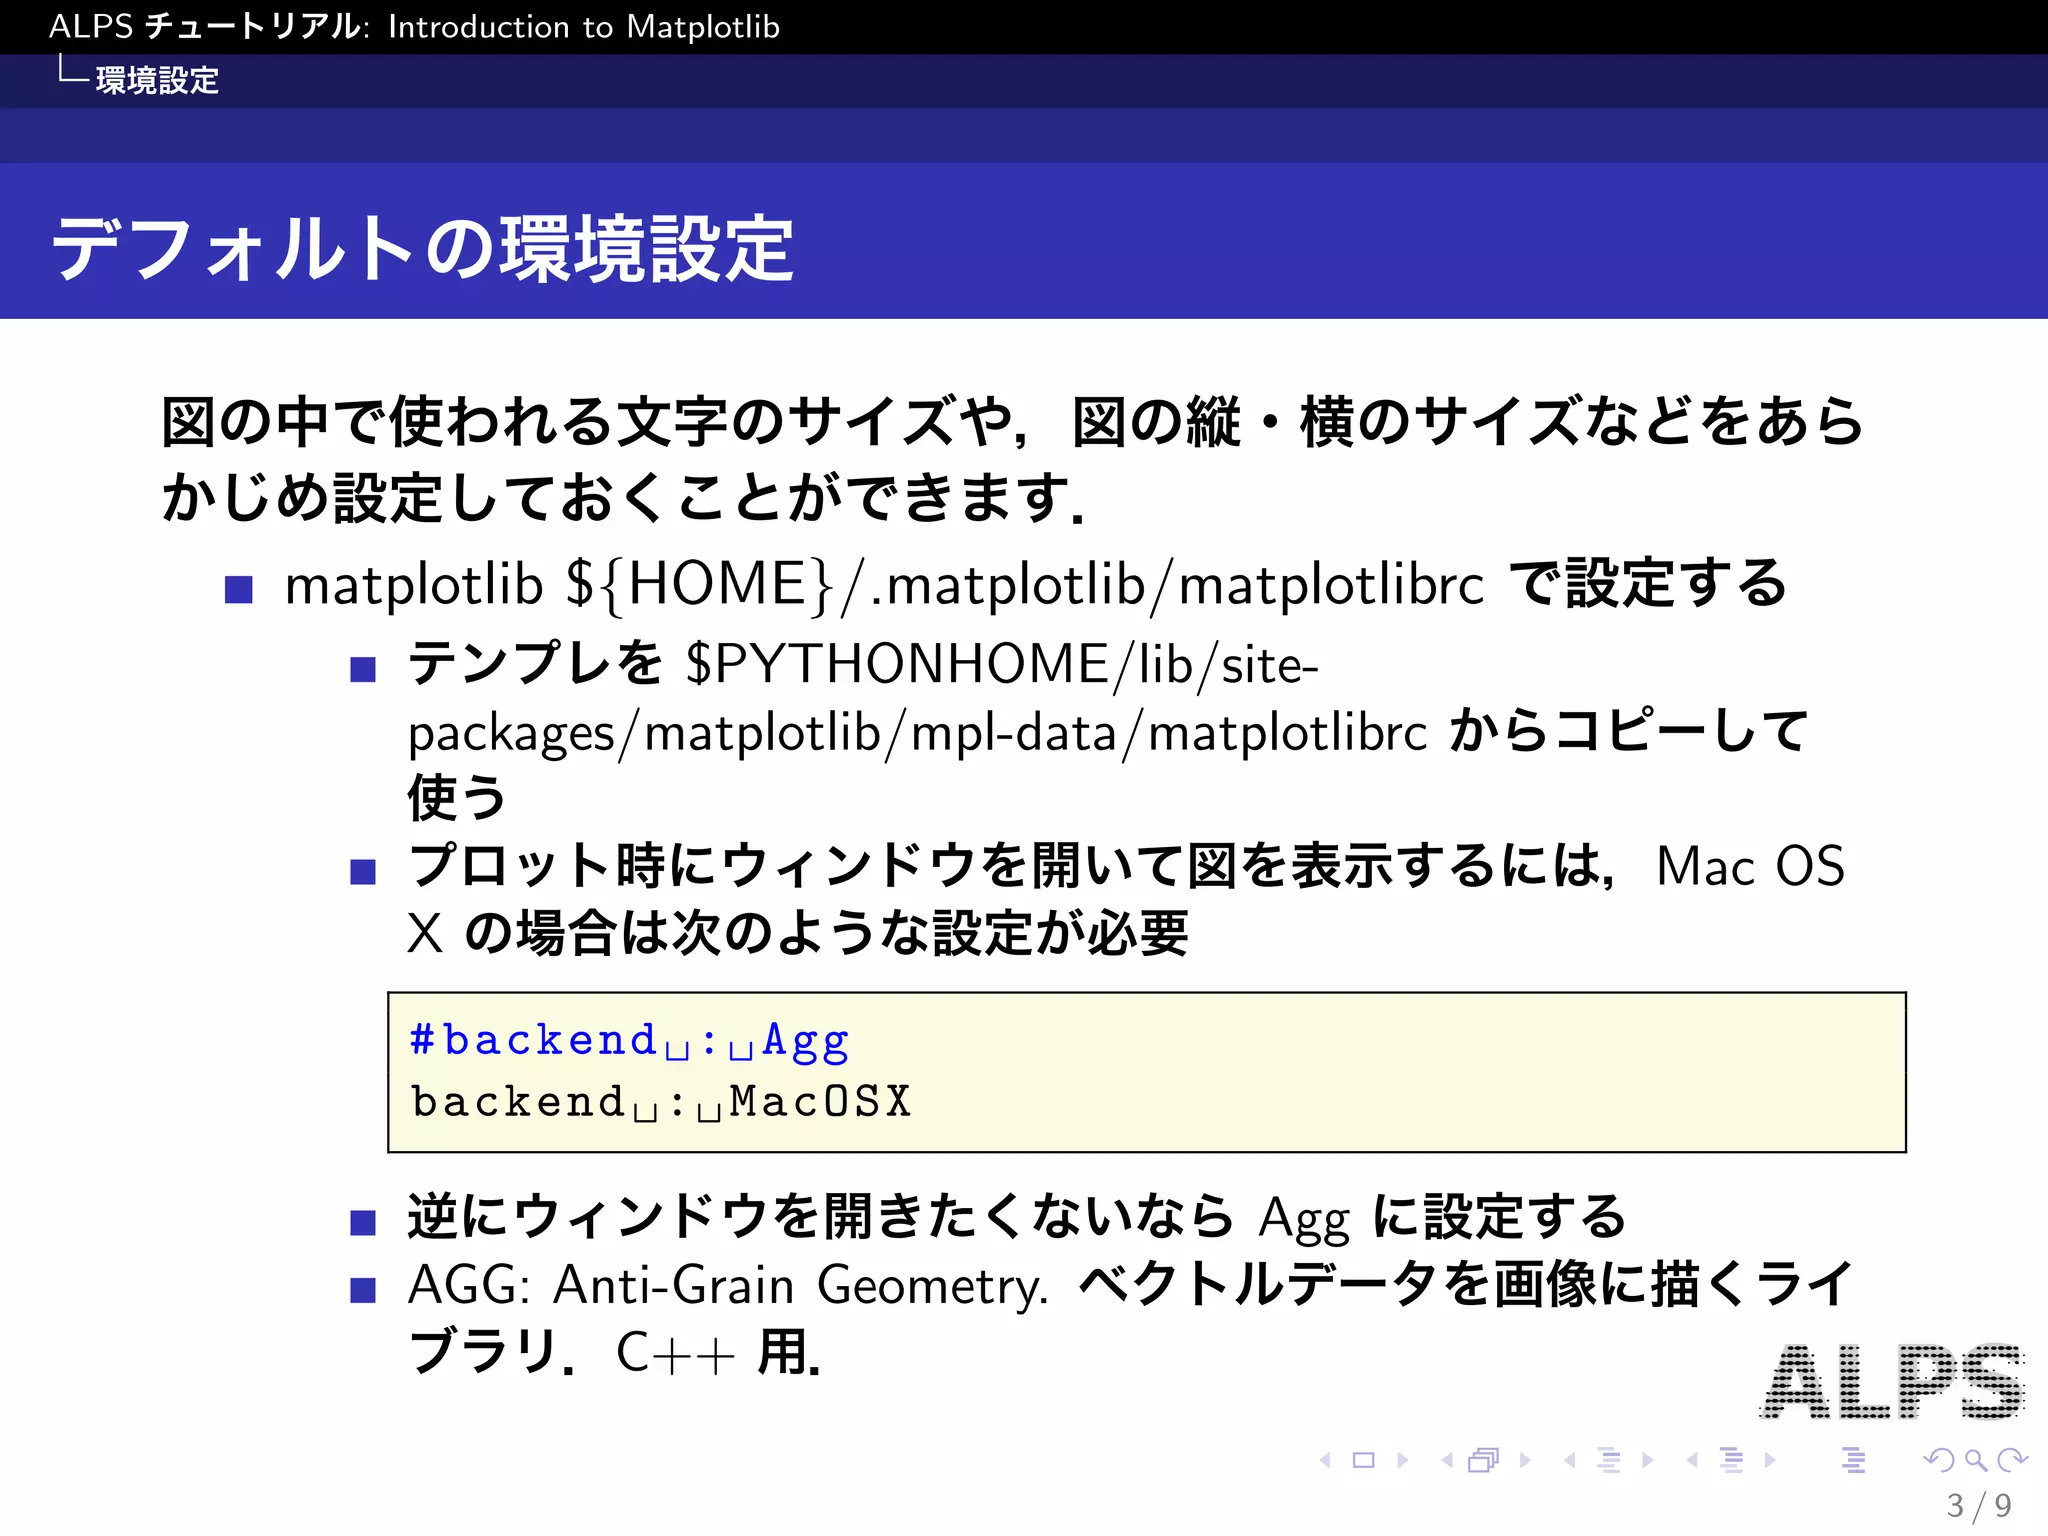Click the search magnifier icon
This screenshot has width=2048, height=1536.
tap(1976, 1461)
